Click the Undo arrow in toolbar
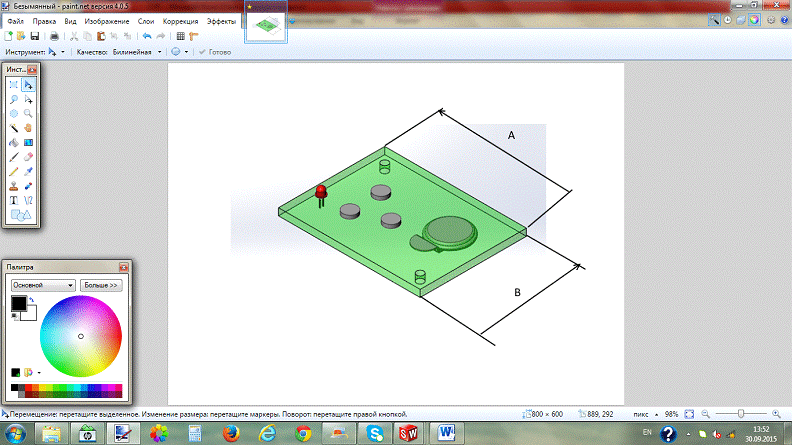 point(146,36)
